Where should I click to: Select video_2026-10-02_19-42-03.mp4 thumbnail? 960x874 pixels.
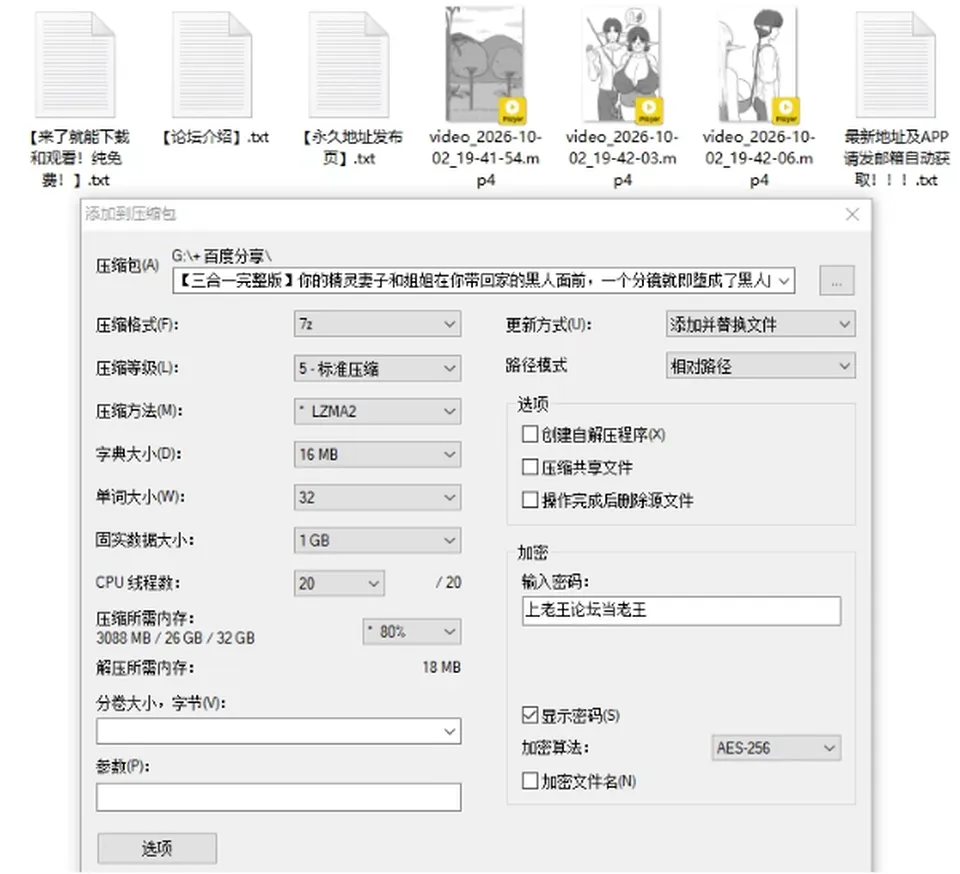[x=622, y=64]
